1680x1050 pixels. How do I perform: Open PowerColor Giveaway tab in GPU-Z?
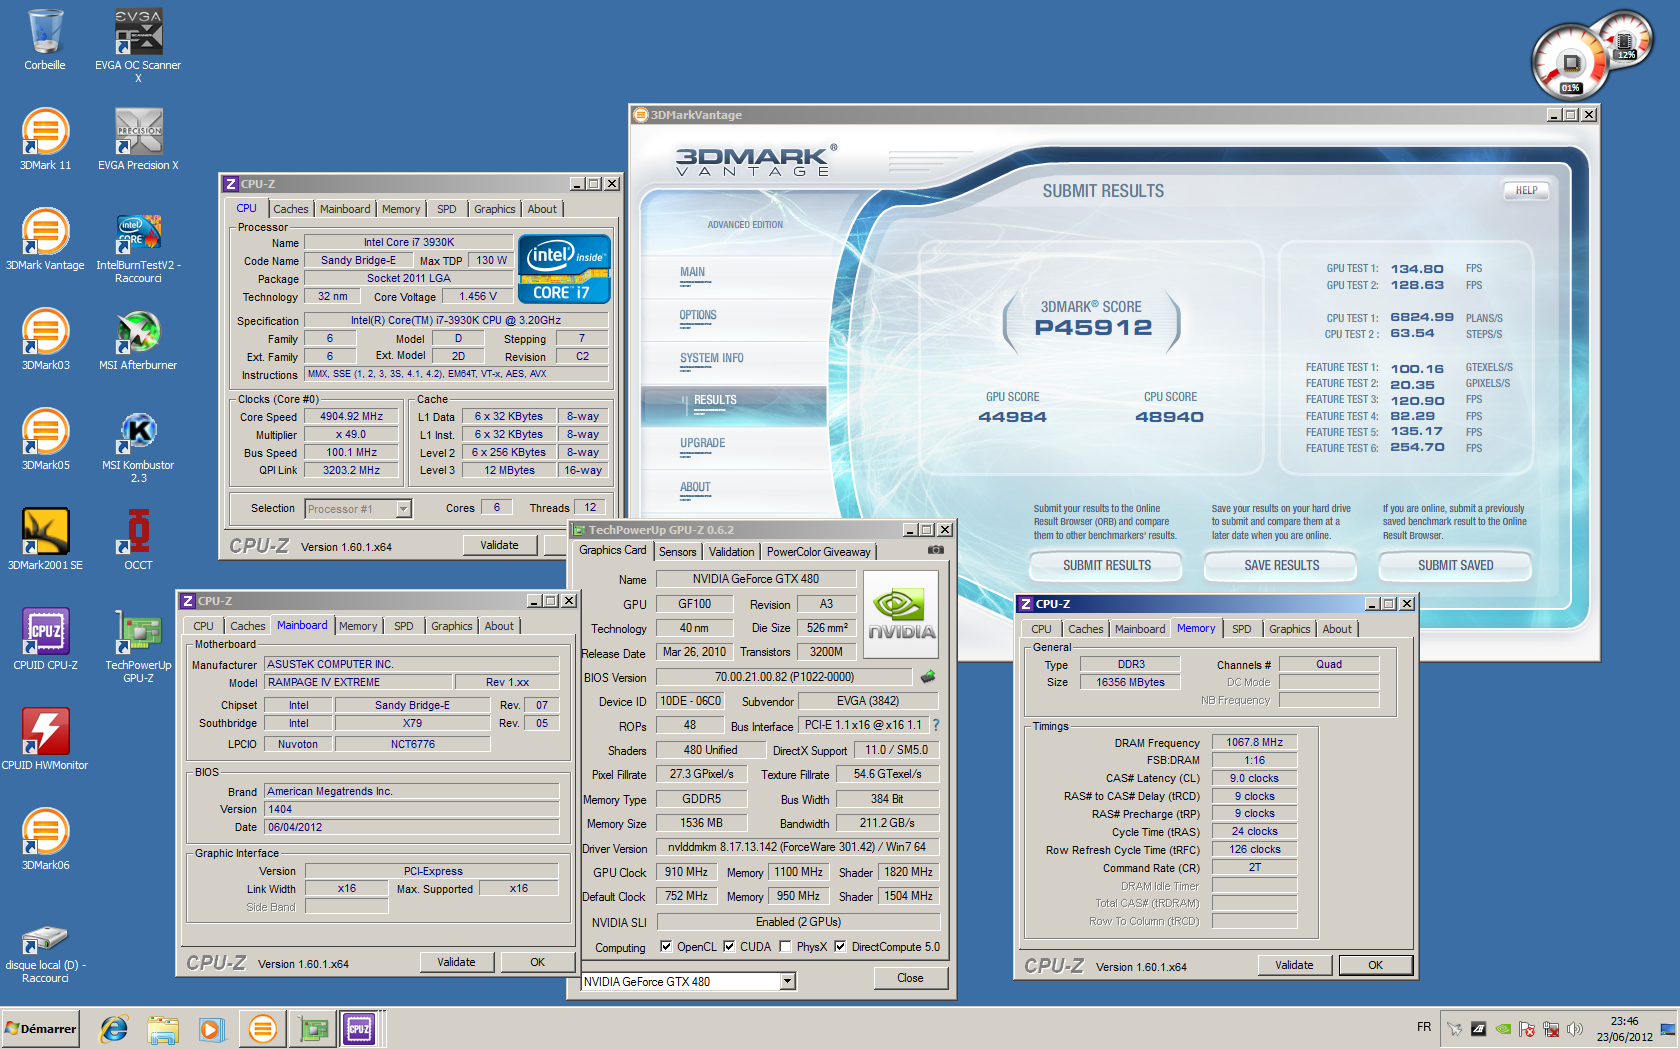click(x=818, y=552)
